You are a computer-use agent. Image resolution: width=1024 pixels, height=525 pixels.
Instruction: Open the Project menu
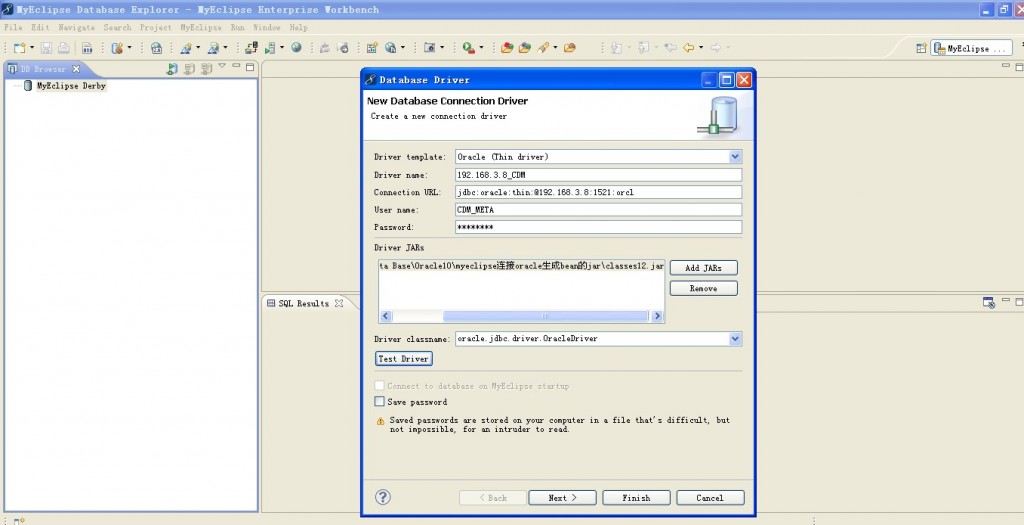[155, 27]
